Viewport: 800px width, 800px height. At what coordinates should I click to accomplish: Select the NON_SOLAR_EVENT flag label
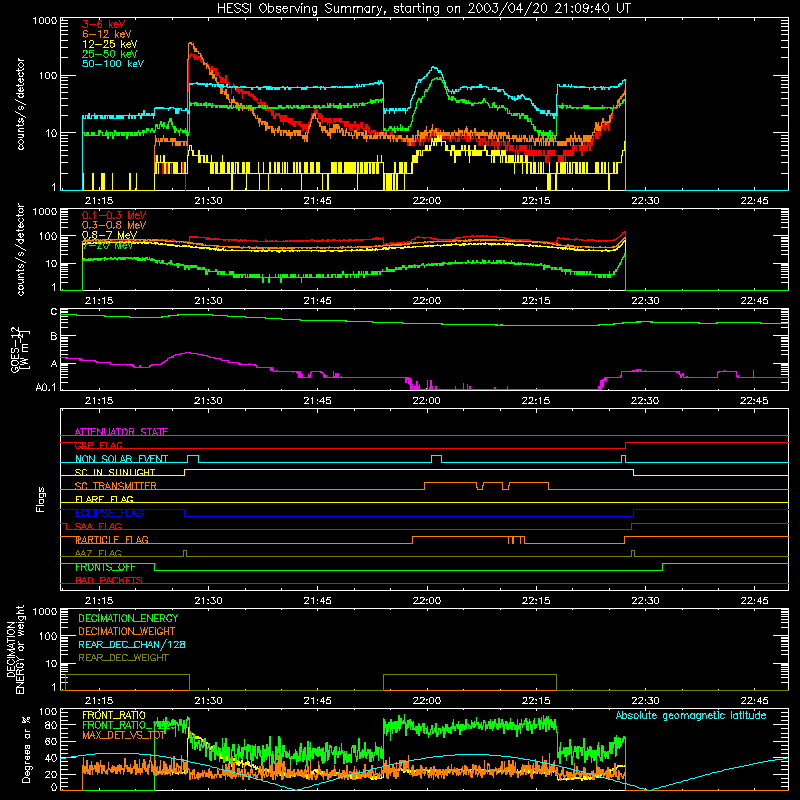[121, 459]
